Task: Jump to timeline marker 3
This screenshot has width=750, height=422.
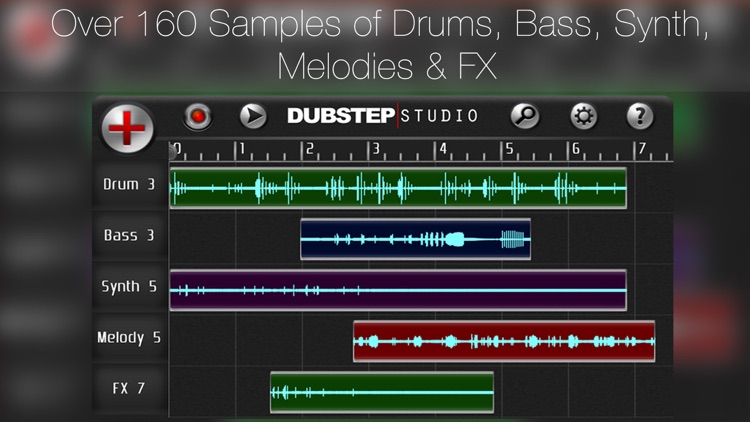Action: (375, 150)
